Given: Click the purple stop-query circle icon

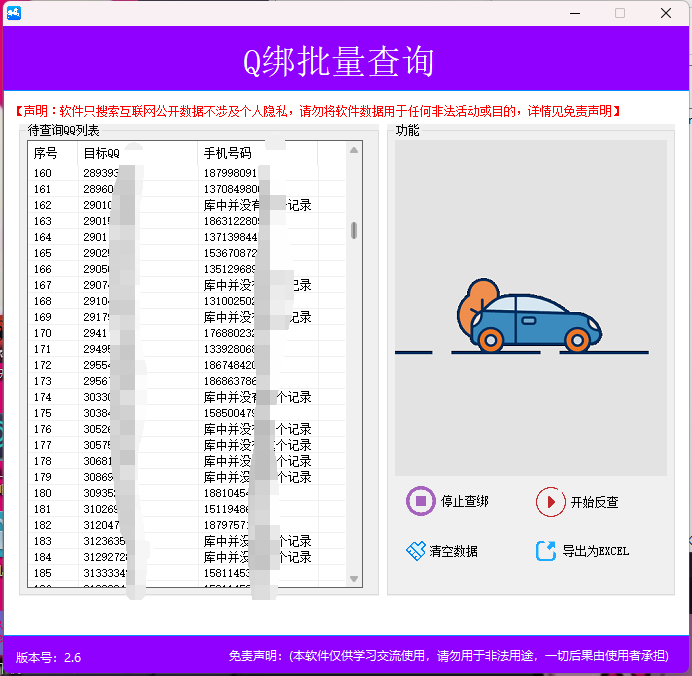Looking at the screenshot, I should pyautogui.click(x=421, y=501).
